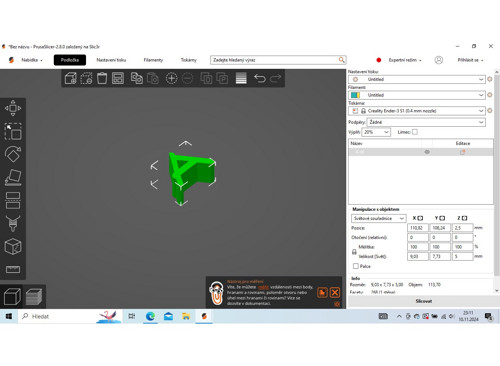The height and width of the screenshot is (366, 500).
Task: Open the Podpěry supports dropdown
Action: [x=426, y=122]
